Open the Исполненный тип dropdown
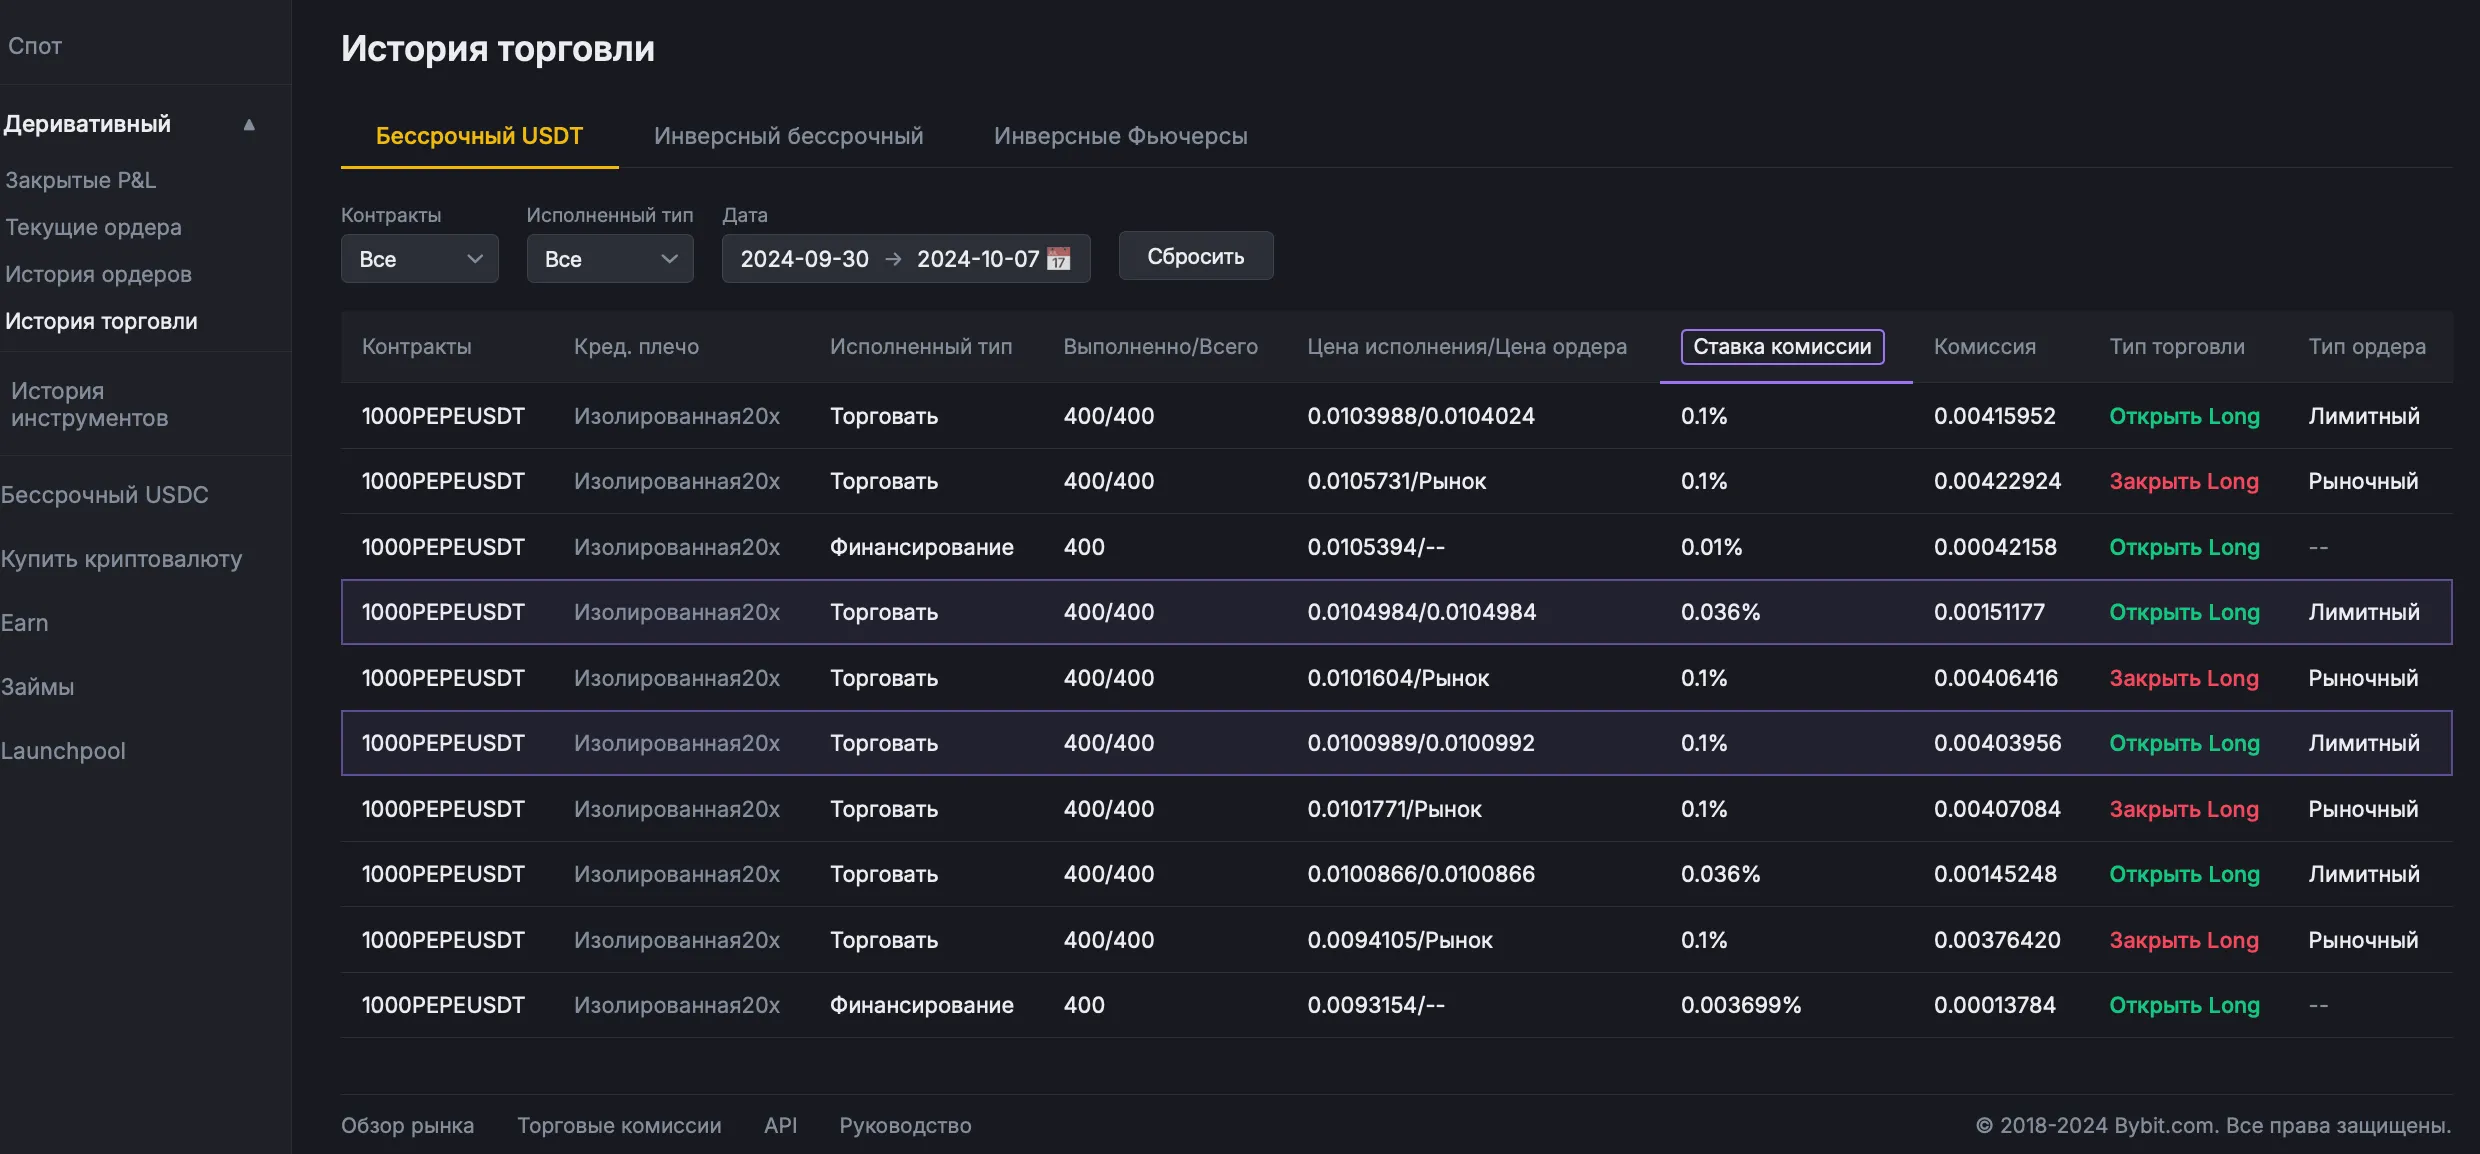2480x1154 pixels. (x=609, y=259)
